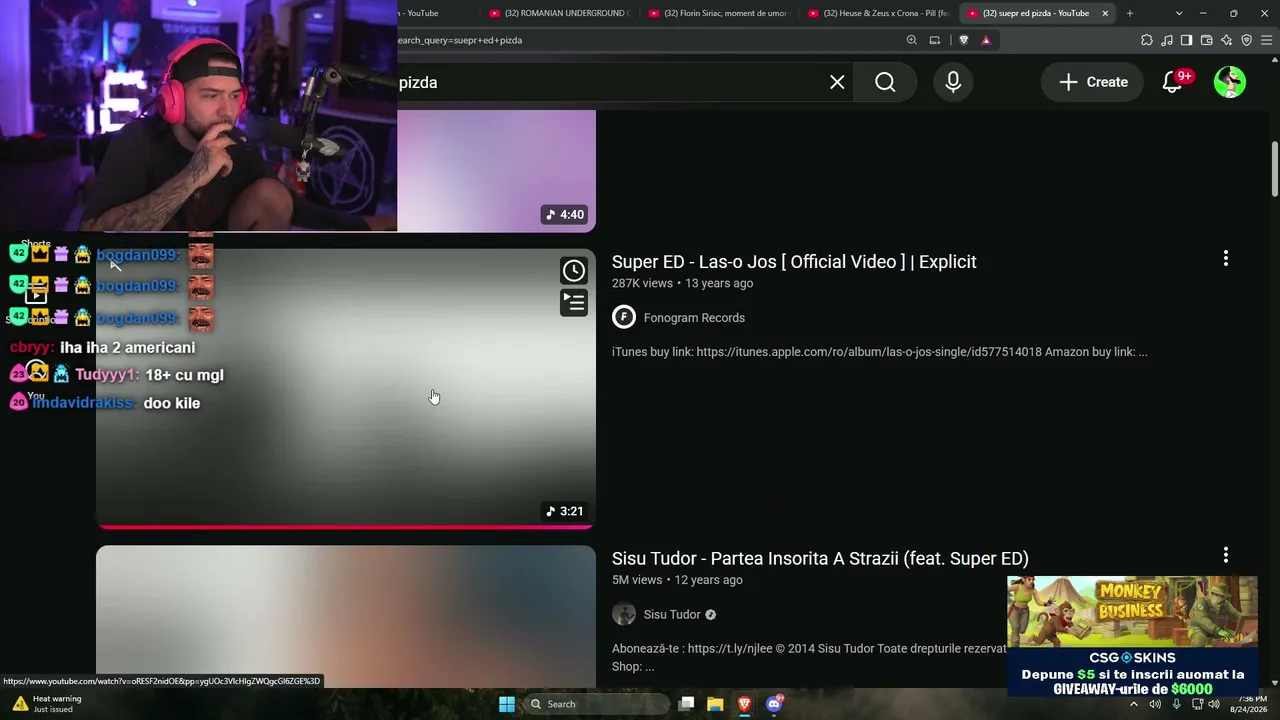The width and height of the screenshot is (1280, 720).
Task: Click the zoom magnifier icon in address bar
Action: 912,40
